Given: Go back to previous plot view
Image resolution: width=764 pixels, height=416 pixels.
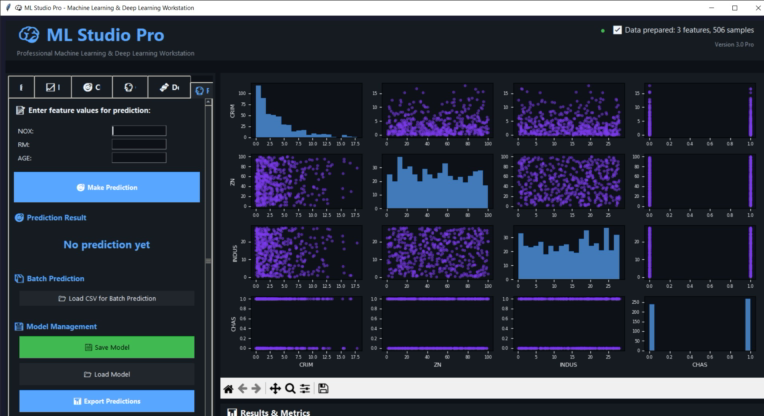Looking at the screenshot, I should coord(242,388).
